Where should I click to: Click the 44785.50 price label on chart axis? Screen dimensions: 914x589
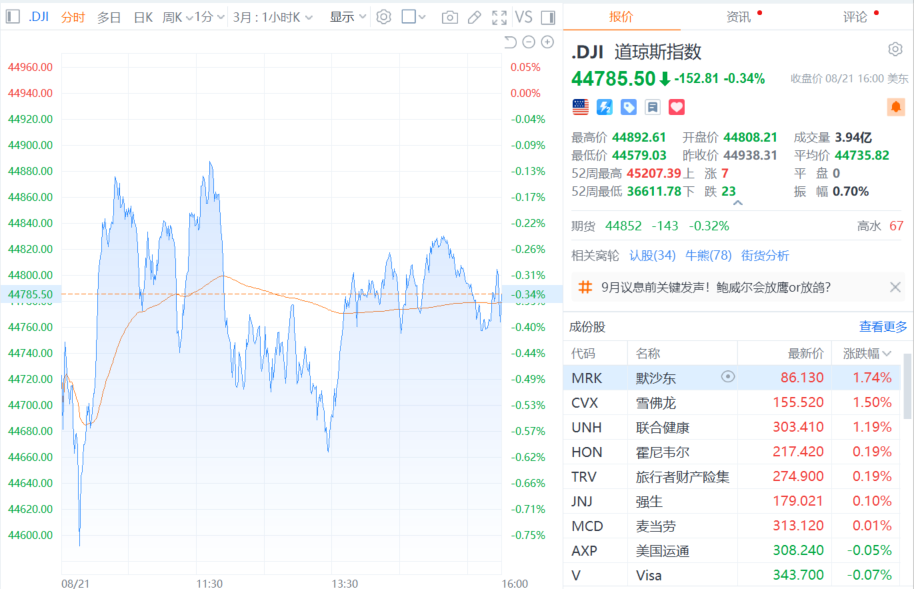click(x=30, y=294)
